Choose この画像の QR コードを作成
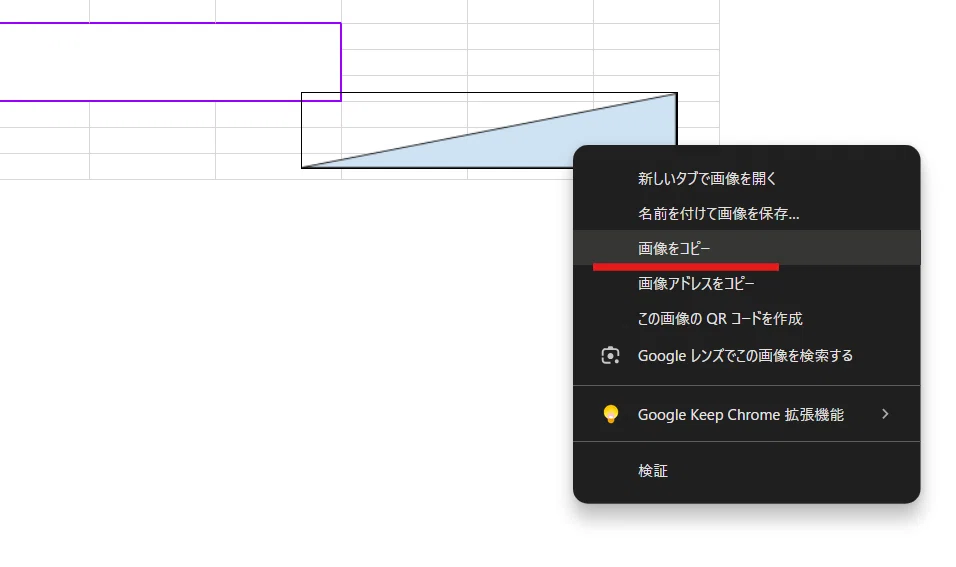 (746, 318)
